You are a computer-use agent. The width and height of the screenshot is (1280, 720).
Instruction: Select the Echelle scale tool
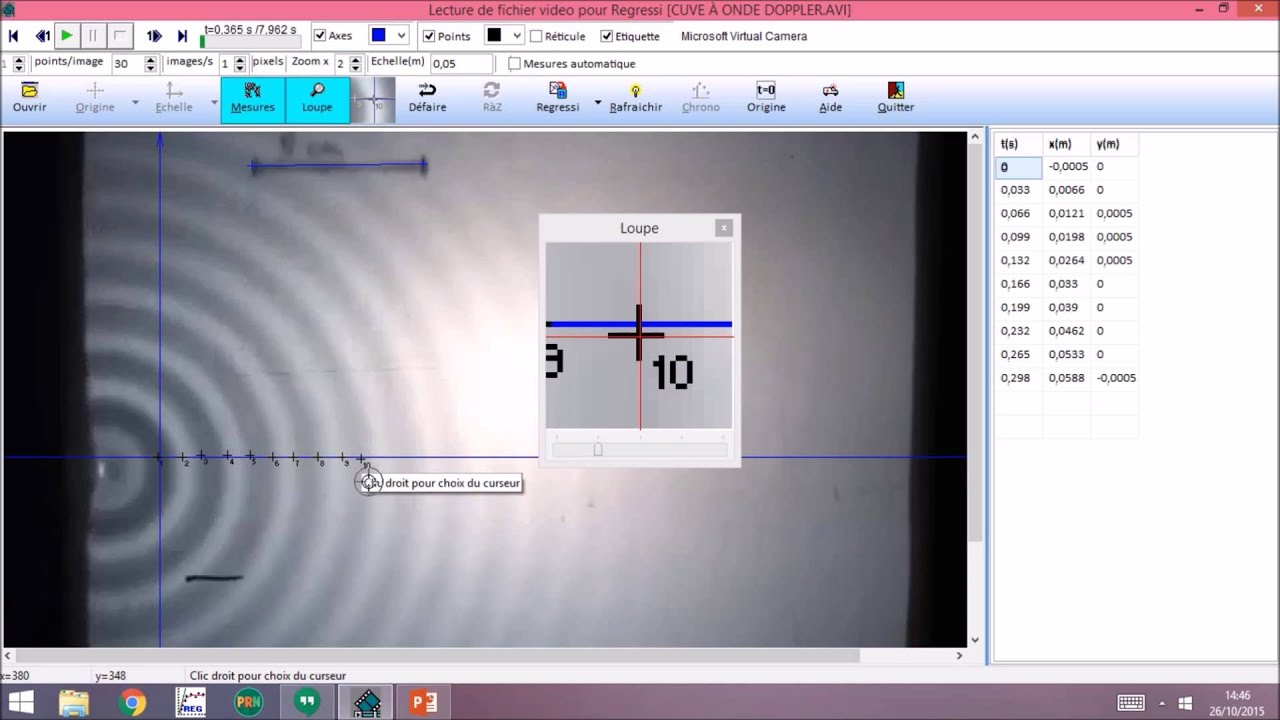tap(174, 98)
